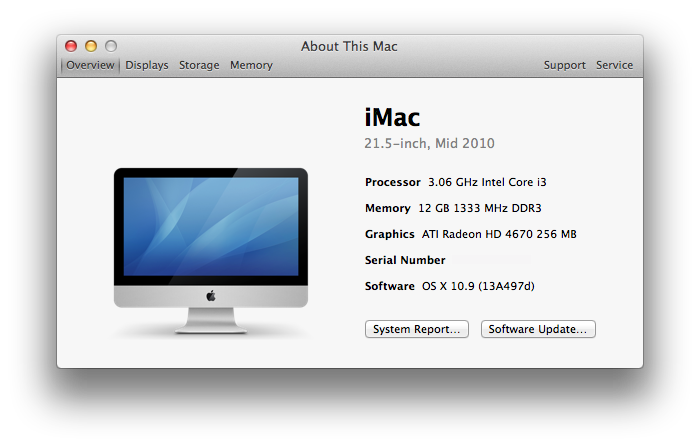Viewport: 700px width, 447px height.
Task: Open the Storage tab
Action: click(199, 65)
